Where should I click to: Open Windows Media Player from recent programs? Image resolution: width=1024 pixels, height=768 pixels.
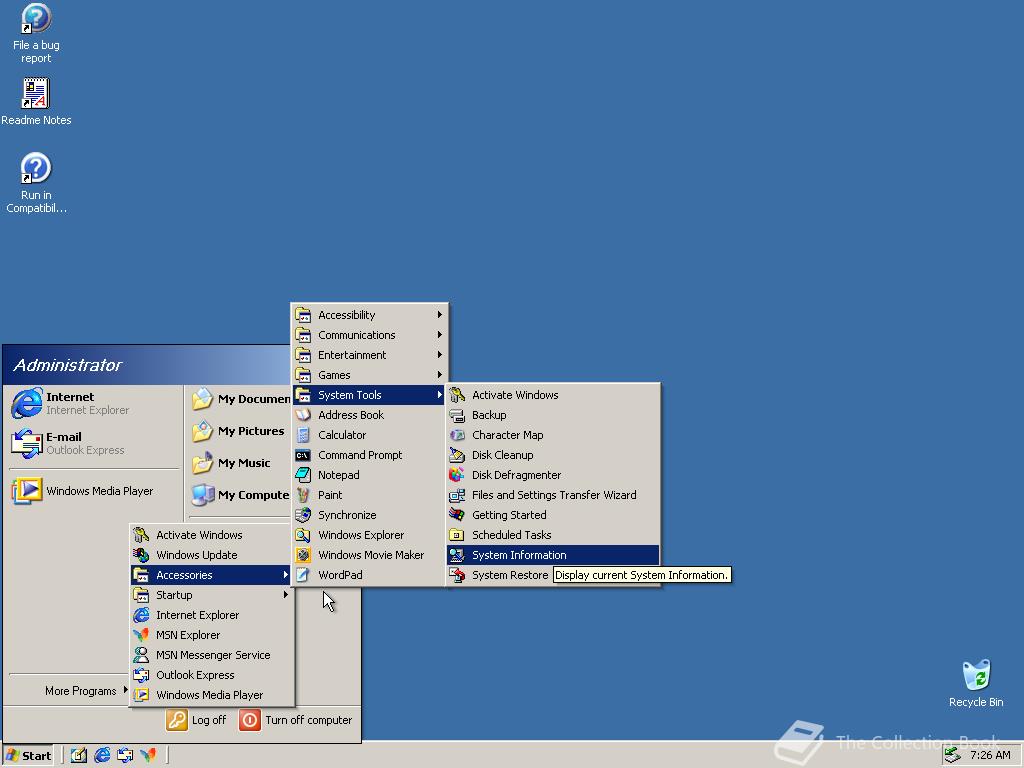click(x=93, y=491)
